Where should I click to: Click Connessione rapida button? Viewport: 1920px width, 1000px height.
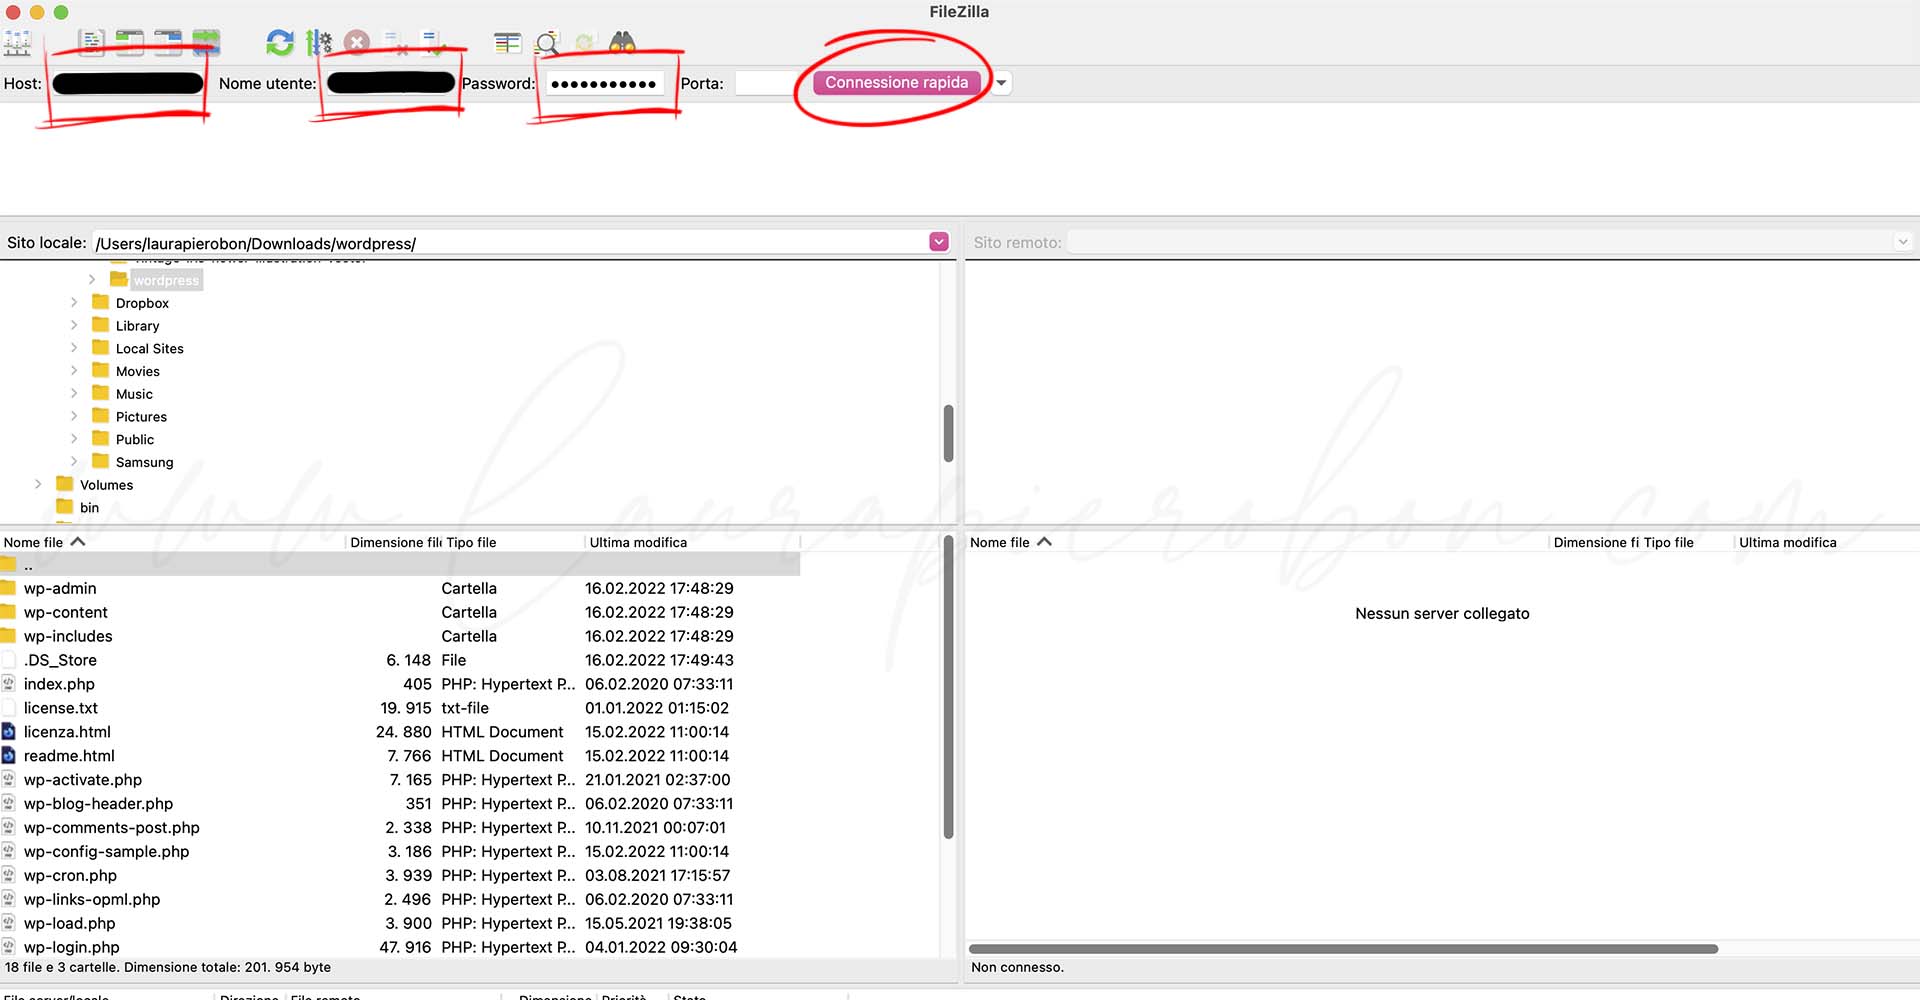[x=896, y=83]
